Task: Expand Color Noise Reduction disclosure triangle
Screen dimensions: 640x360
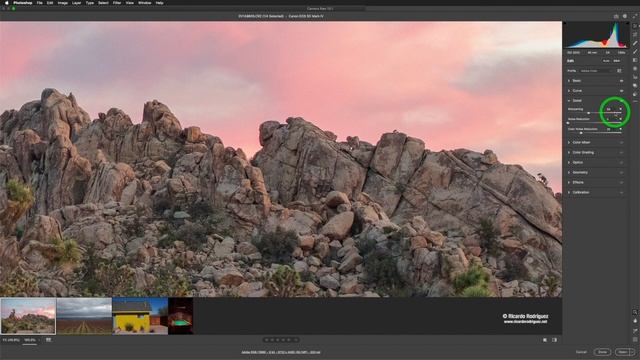Action: pos(621,129)
